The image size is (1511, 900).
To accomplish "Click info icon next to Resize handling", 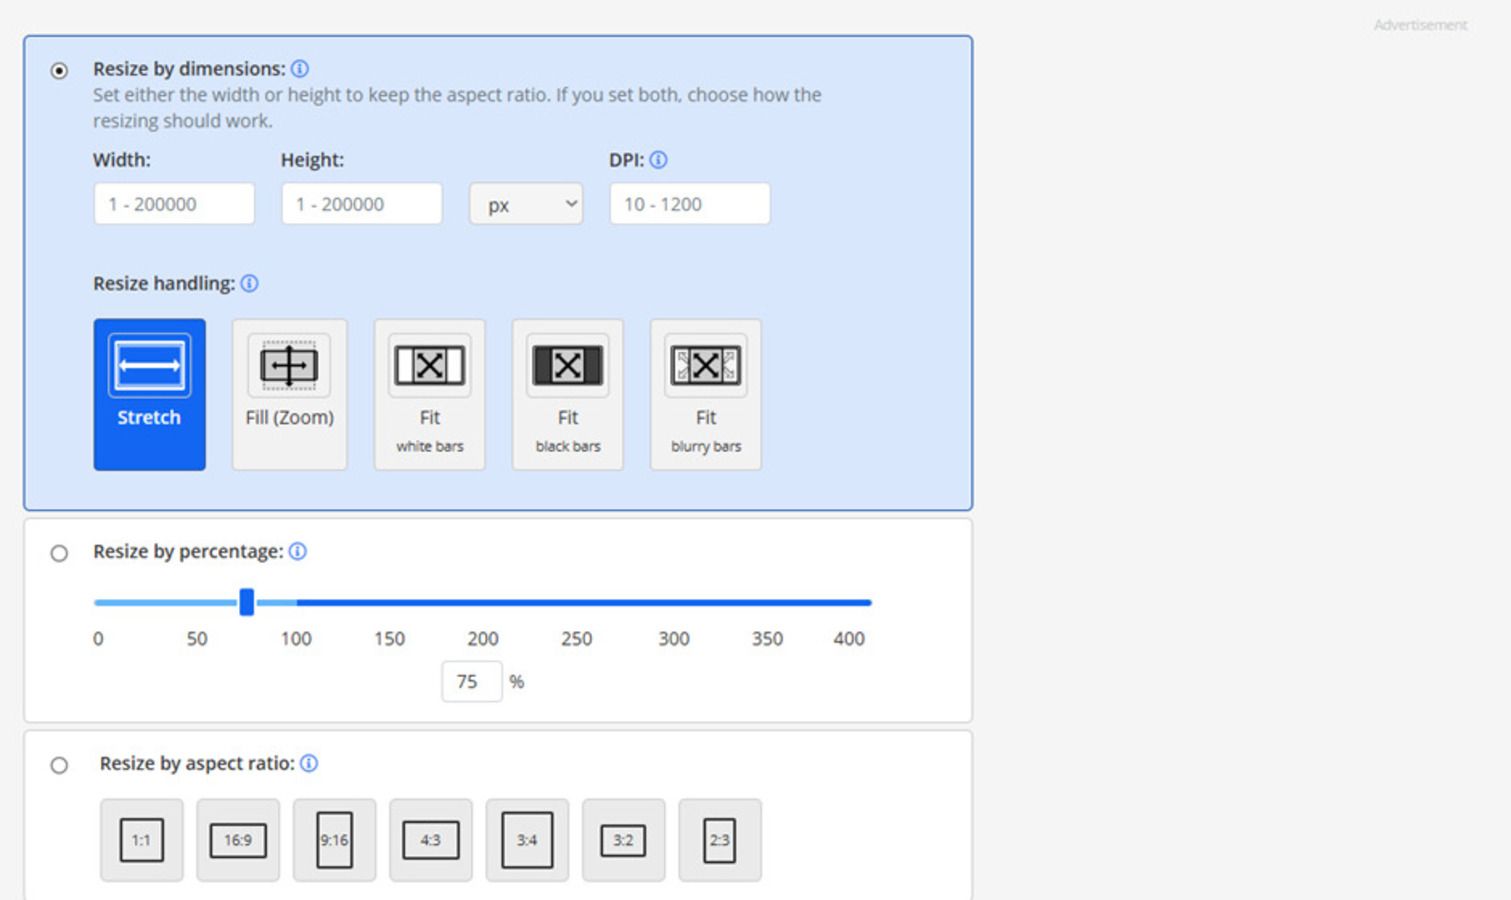I will tap(250, 284).
